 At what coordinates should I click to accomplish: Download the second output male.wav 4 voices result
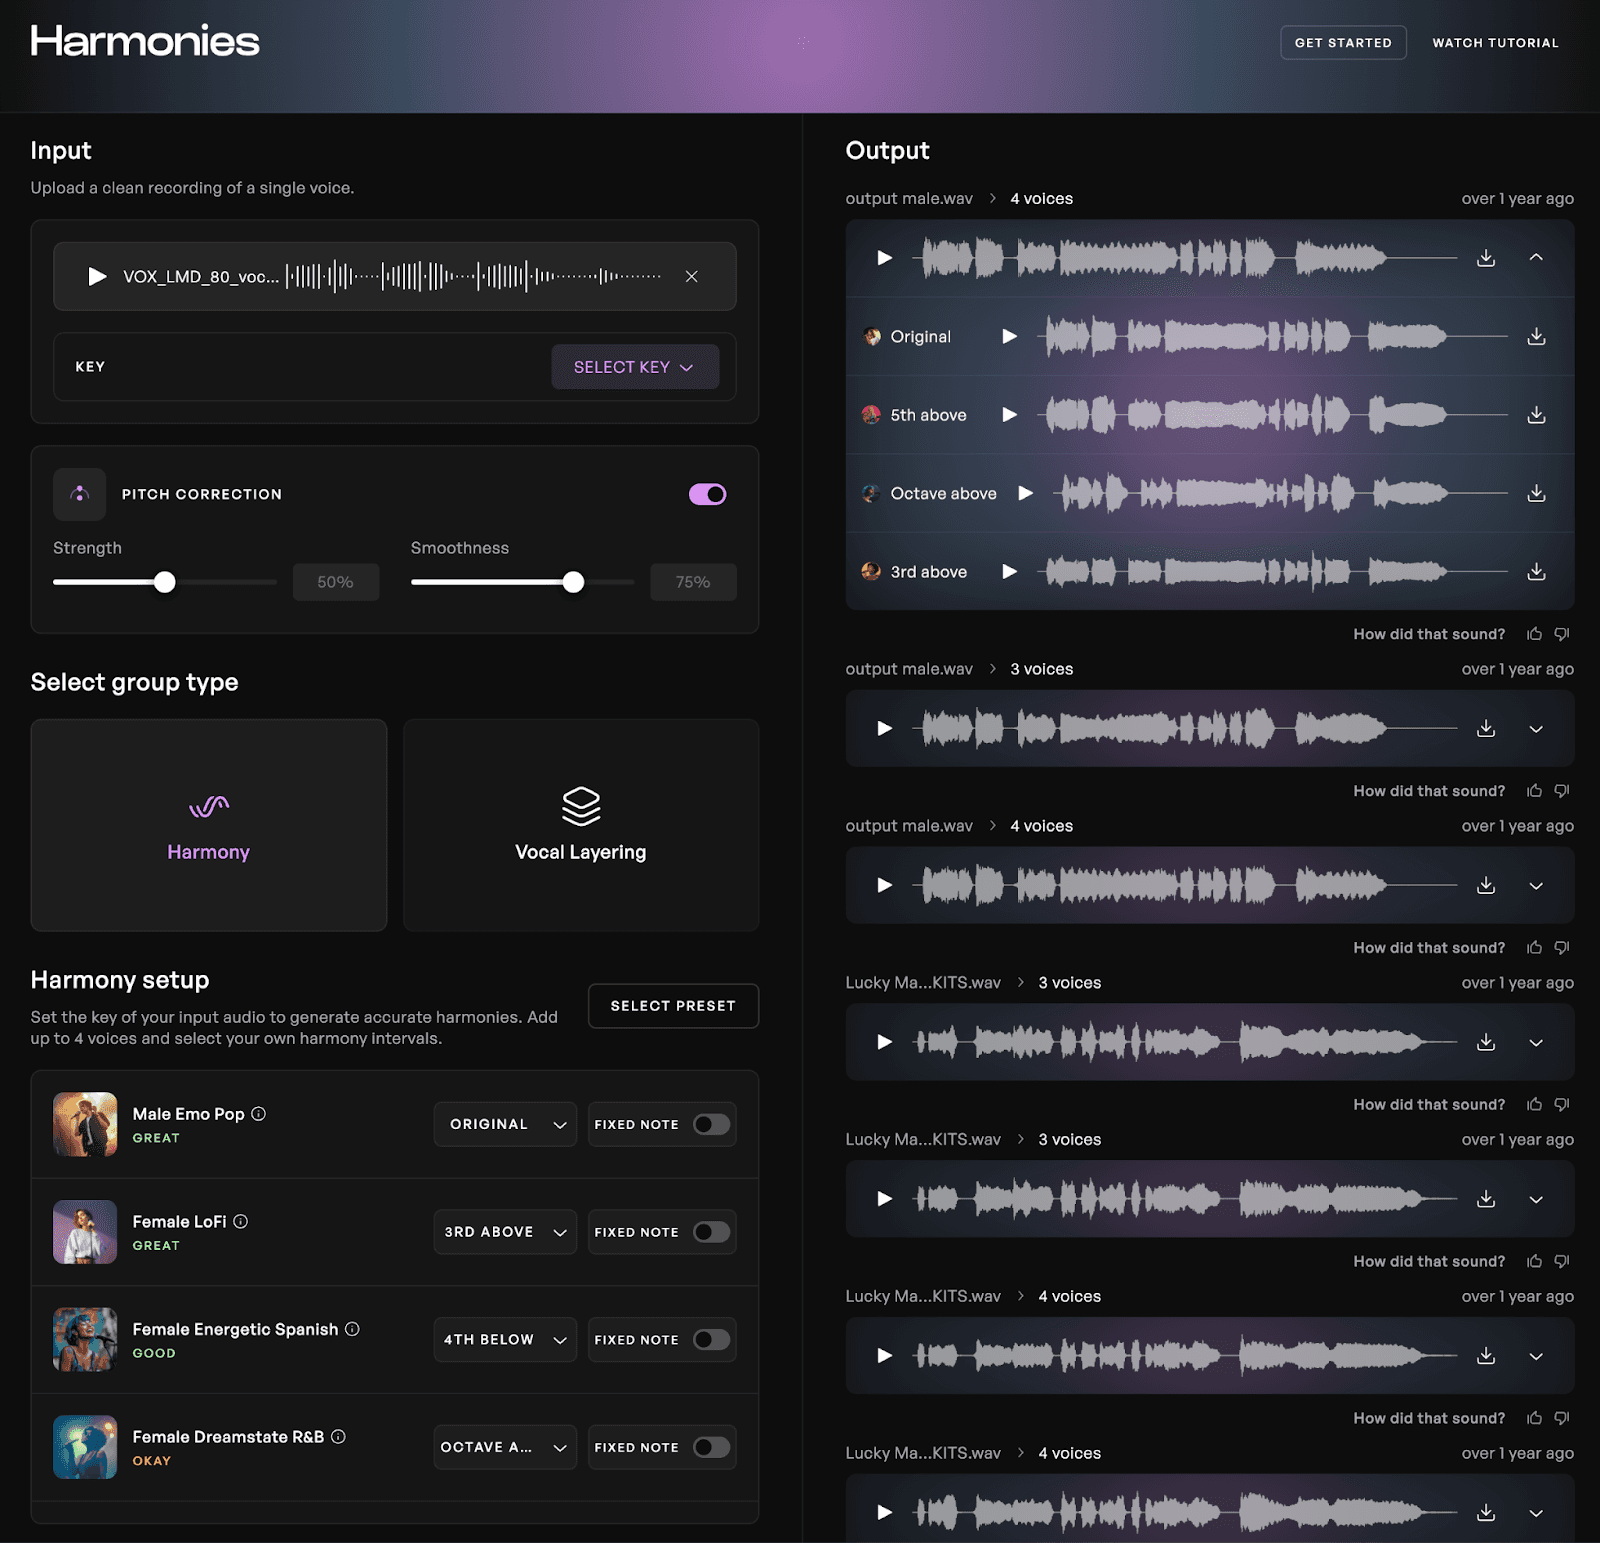point(1486,885)
